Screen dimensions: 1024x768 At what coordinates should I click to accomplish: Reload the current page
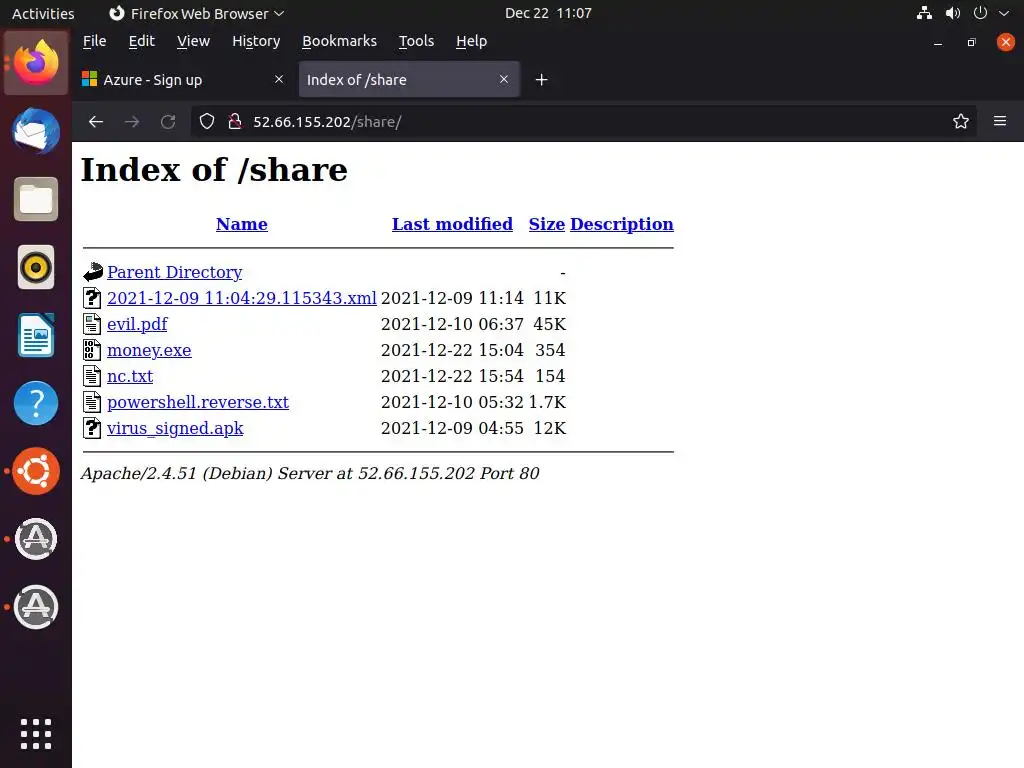click(x=168, y=121)
